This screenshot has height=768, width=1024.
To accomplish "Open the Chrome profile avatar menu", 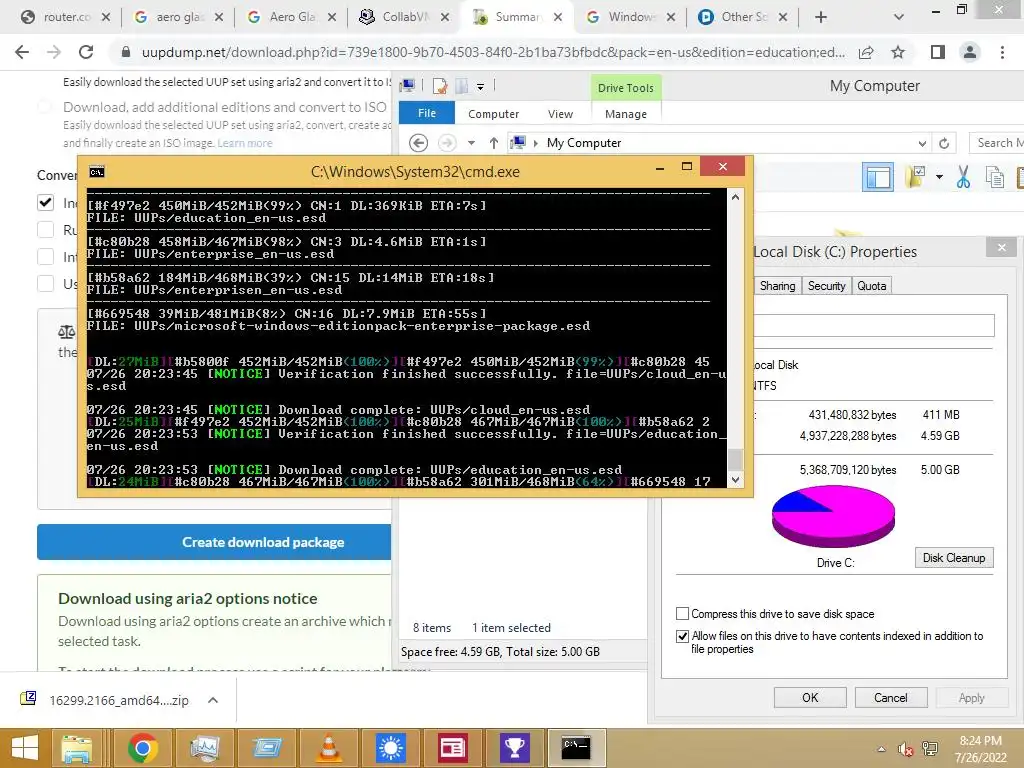I will [x=970, y=52].
